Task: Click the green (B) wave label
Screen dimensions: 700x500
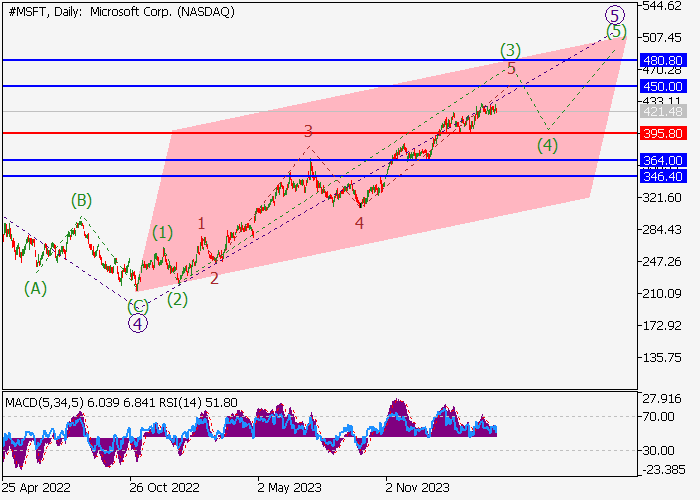Action: click(x=81, y=200)
